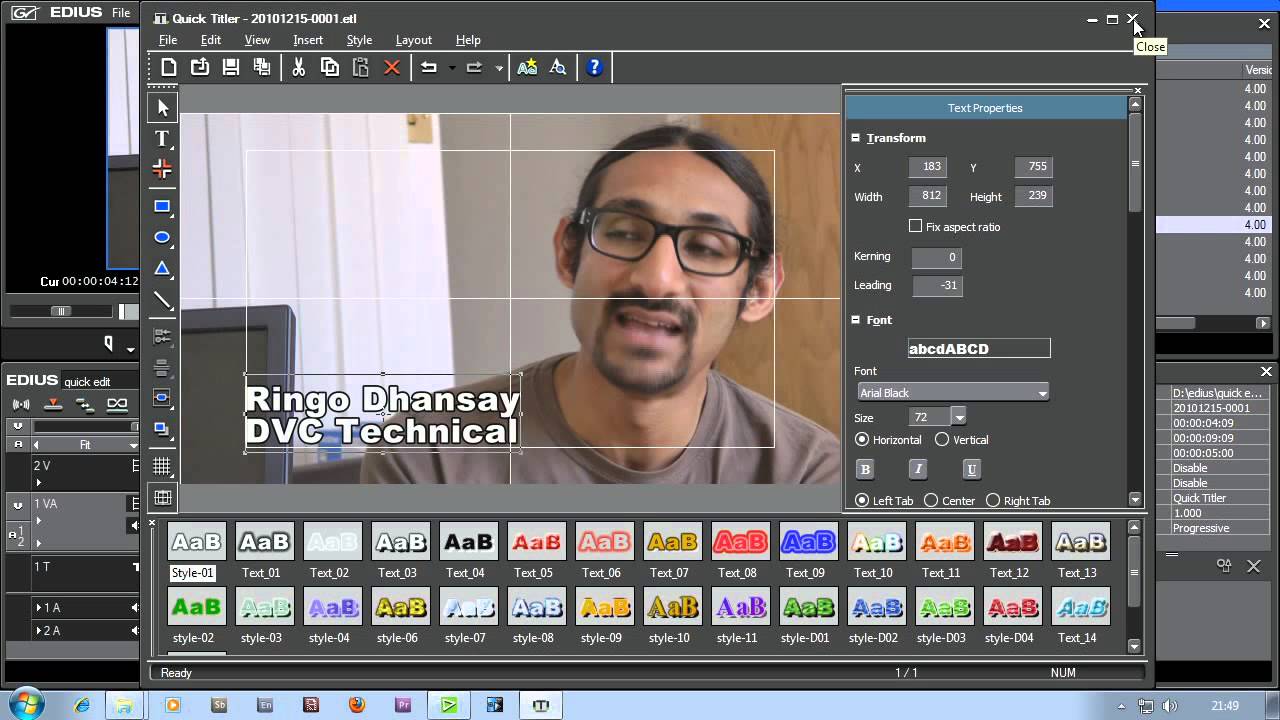Redo the last undone action

click(475, 67)
